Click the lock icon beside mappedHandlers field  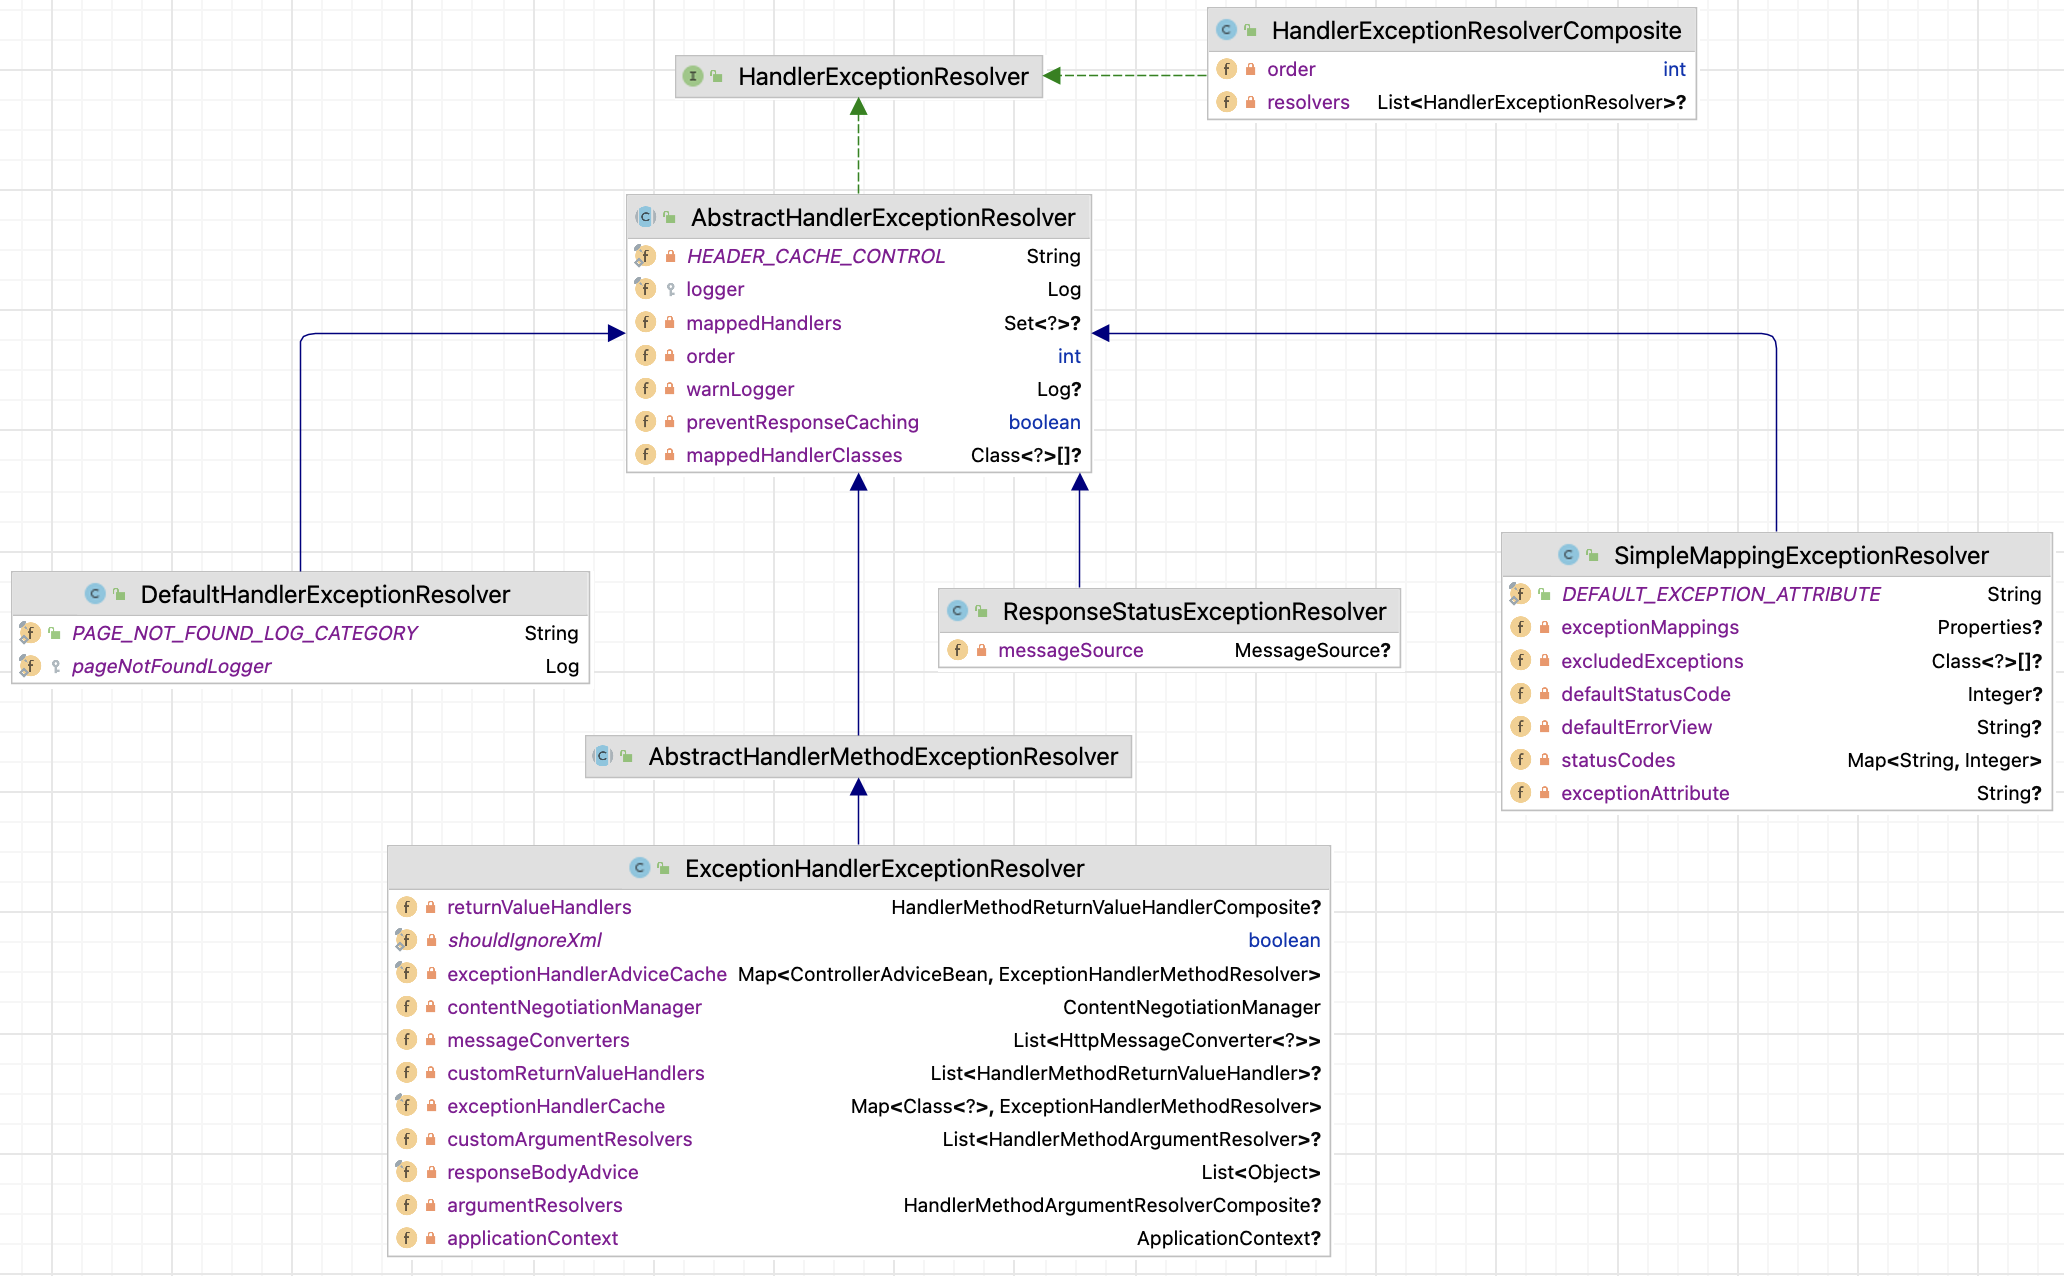670,323
